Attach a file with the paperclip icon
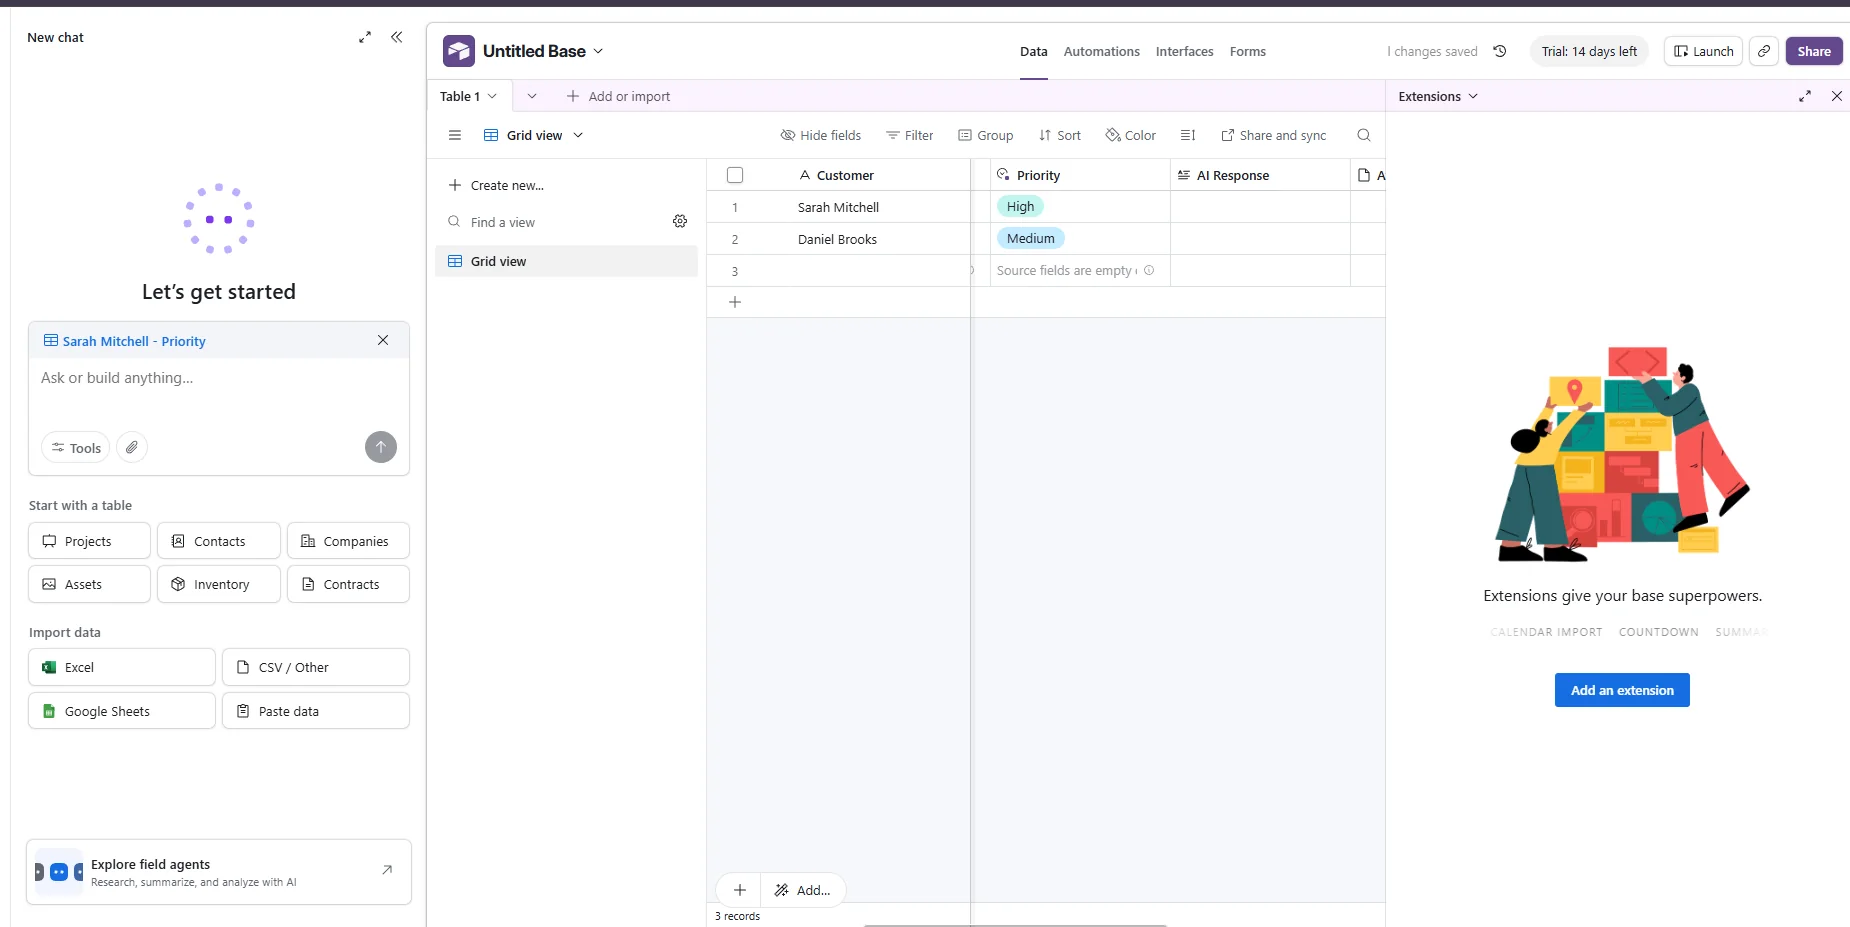 (132, 447)
